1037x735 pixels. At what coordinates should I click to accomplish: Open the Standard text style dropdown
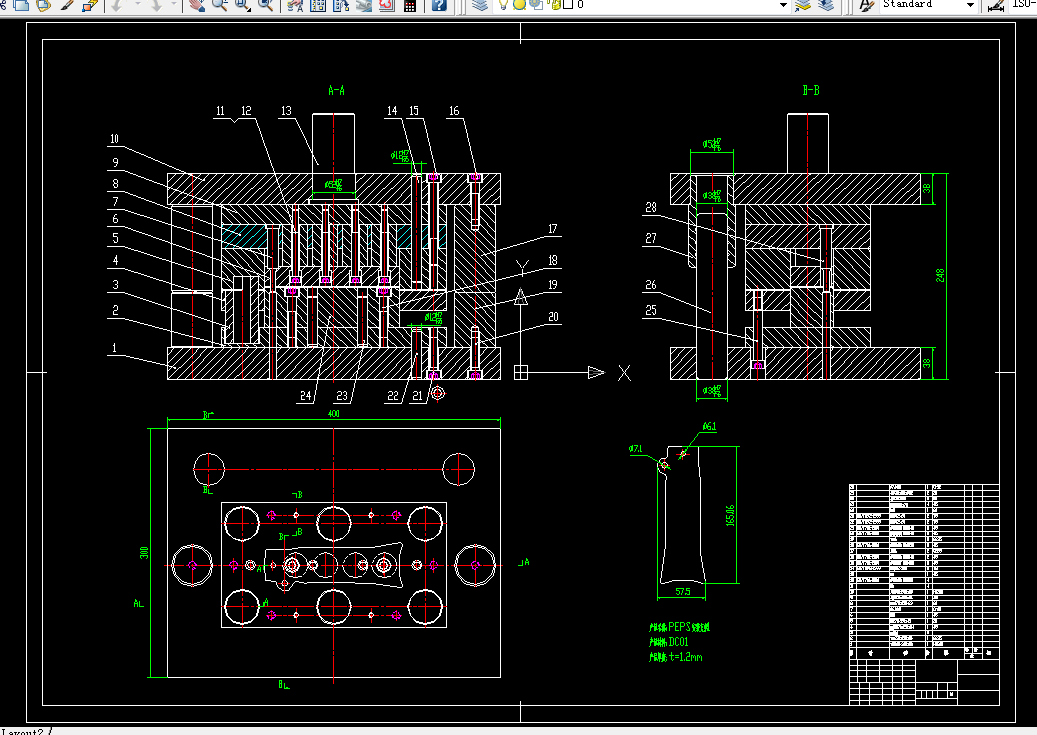(969, 5)
